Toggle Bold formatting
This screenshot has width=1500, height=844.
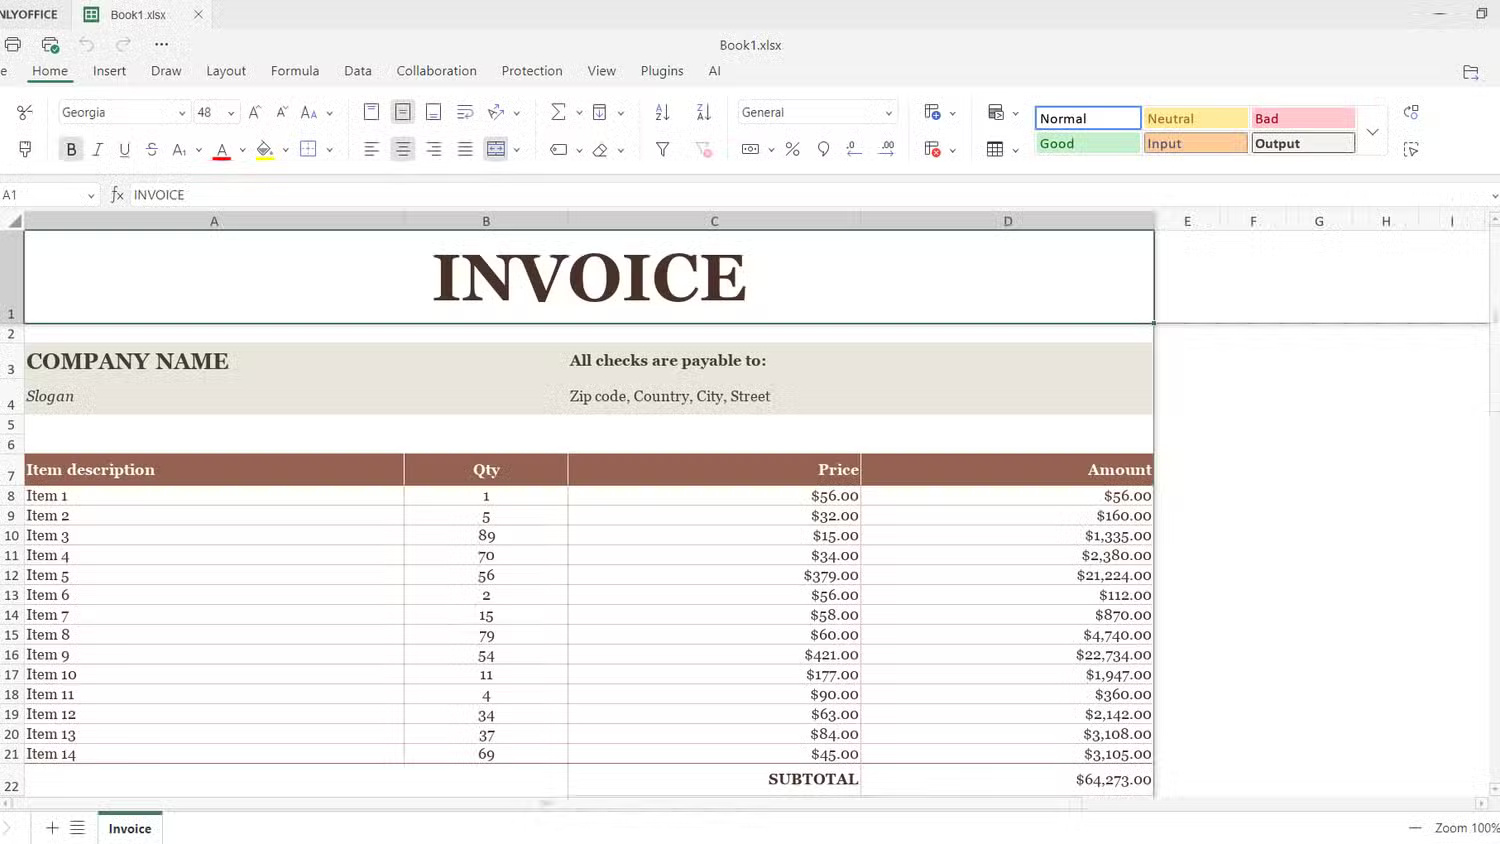tap(71, 150)
